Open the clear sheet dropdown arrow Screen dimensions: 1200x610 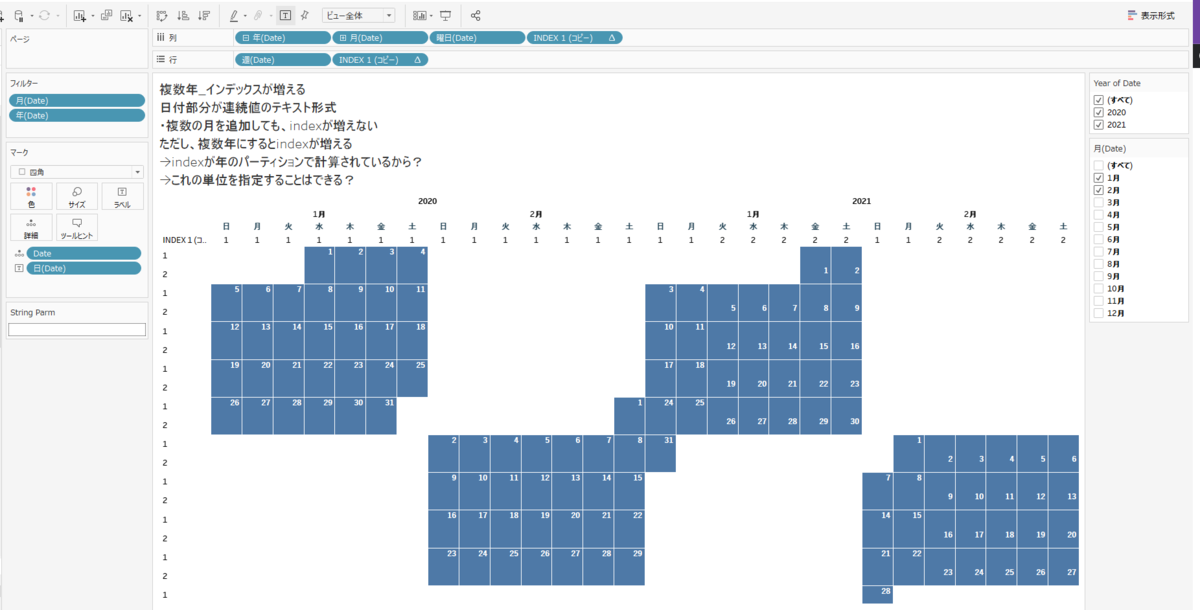pyautogui.click(x=139, y=16)
